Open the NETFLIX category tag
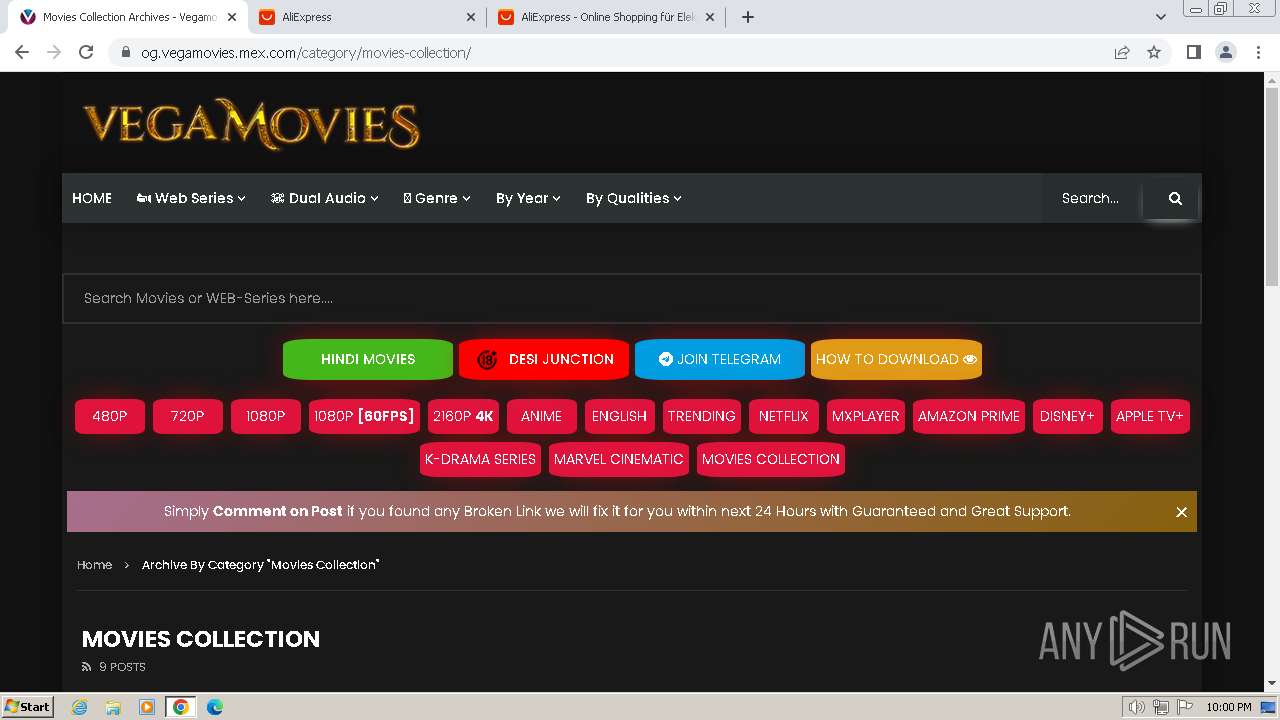Image resolution: width=1280 pixels, height=720 pixels. [x=783, y=416]
